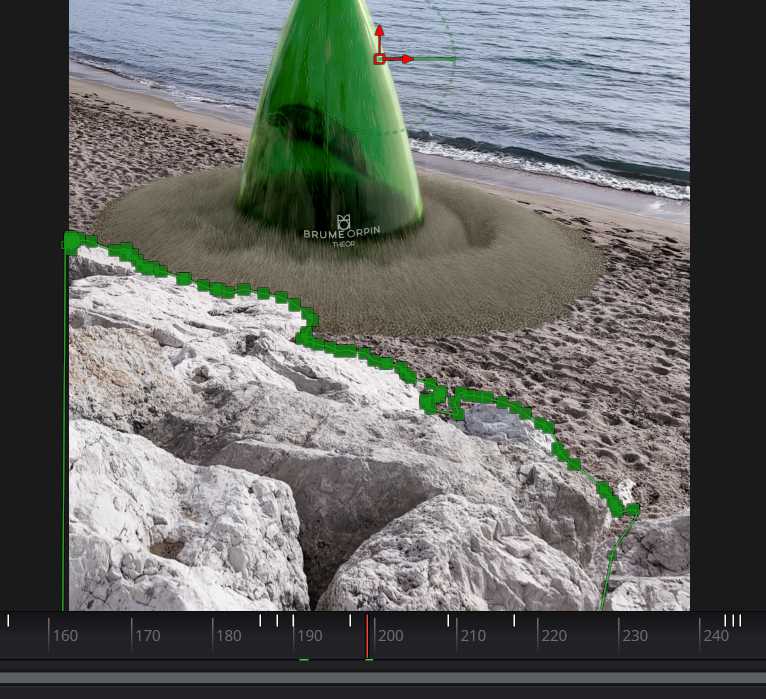
Task: Select the topmost polygon mask point at the rock's left edge
Action: [x=72, y=241]
